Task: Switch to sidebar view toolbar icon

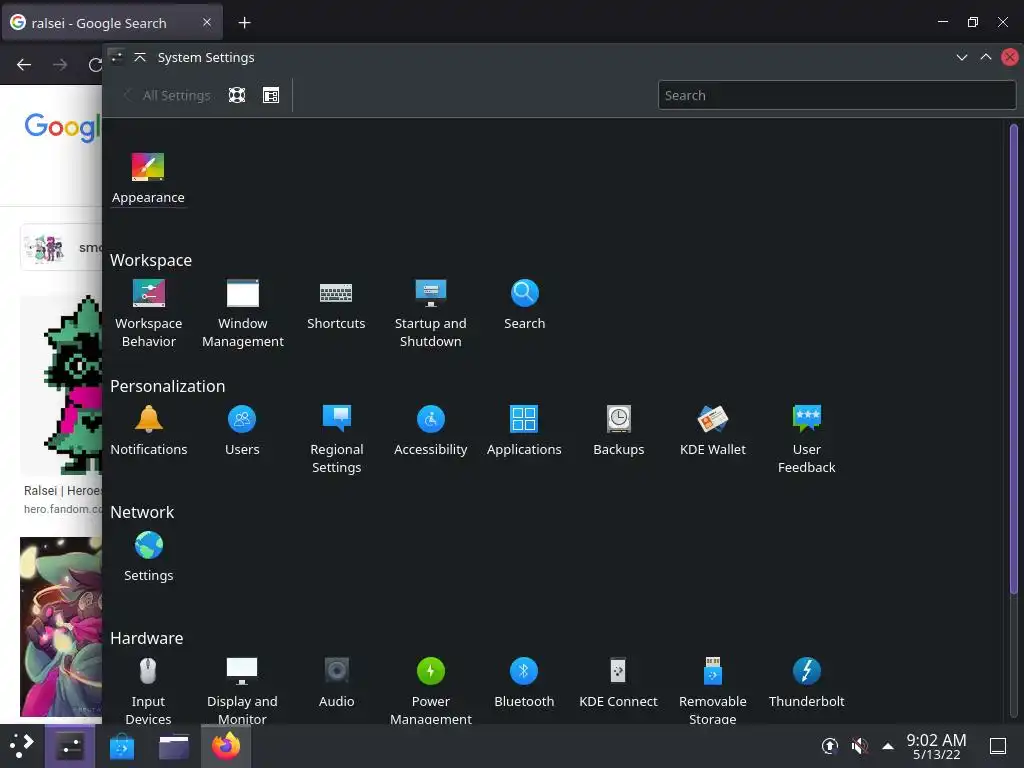Action: pos(271,95)
